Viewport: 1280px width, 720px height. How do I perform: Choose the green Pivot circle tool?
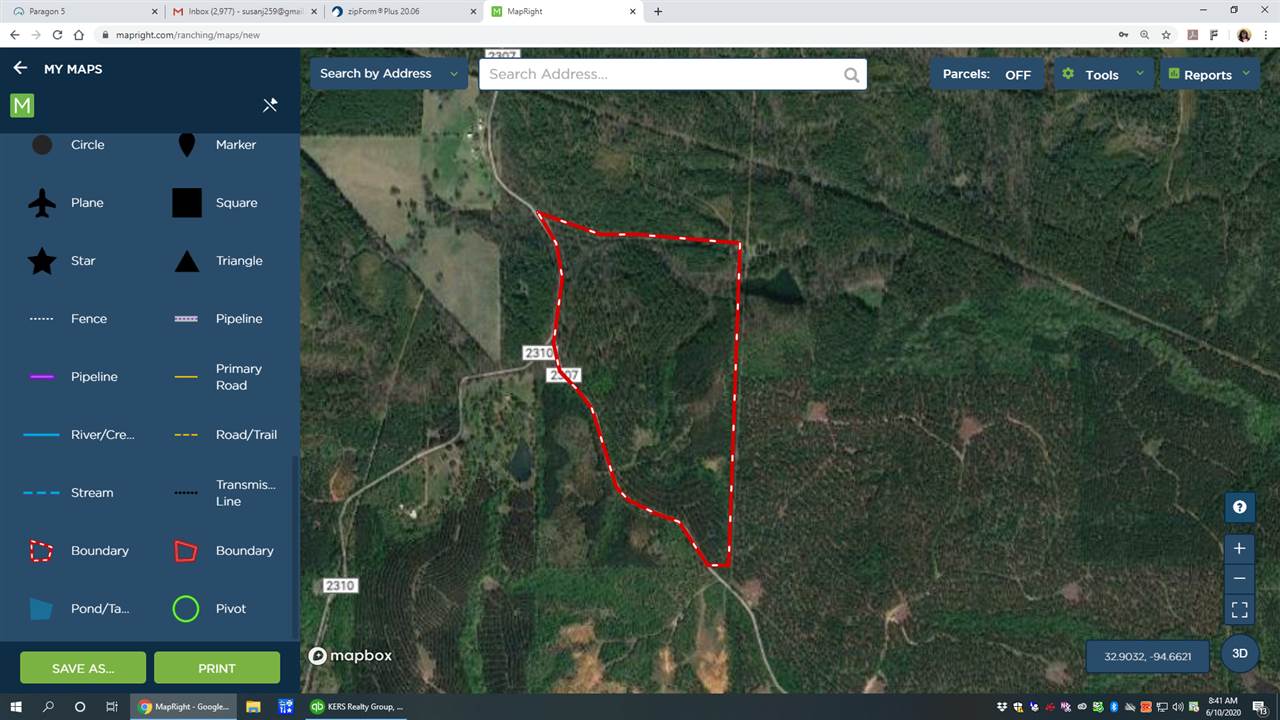[x=186, y=609]
